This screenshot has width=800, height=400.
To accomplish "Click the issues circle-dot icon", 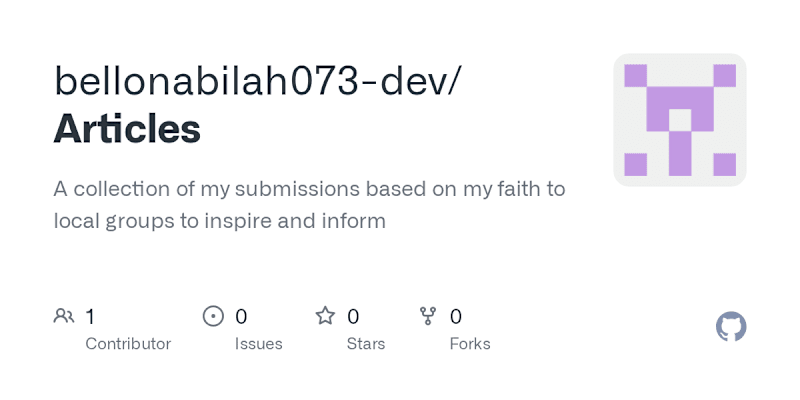I will (213, 316).
